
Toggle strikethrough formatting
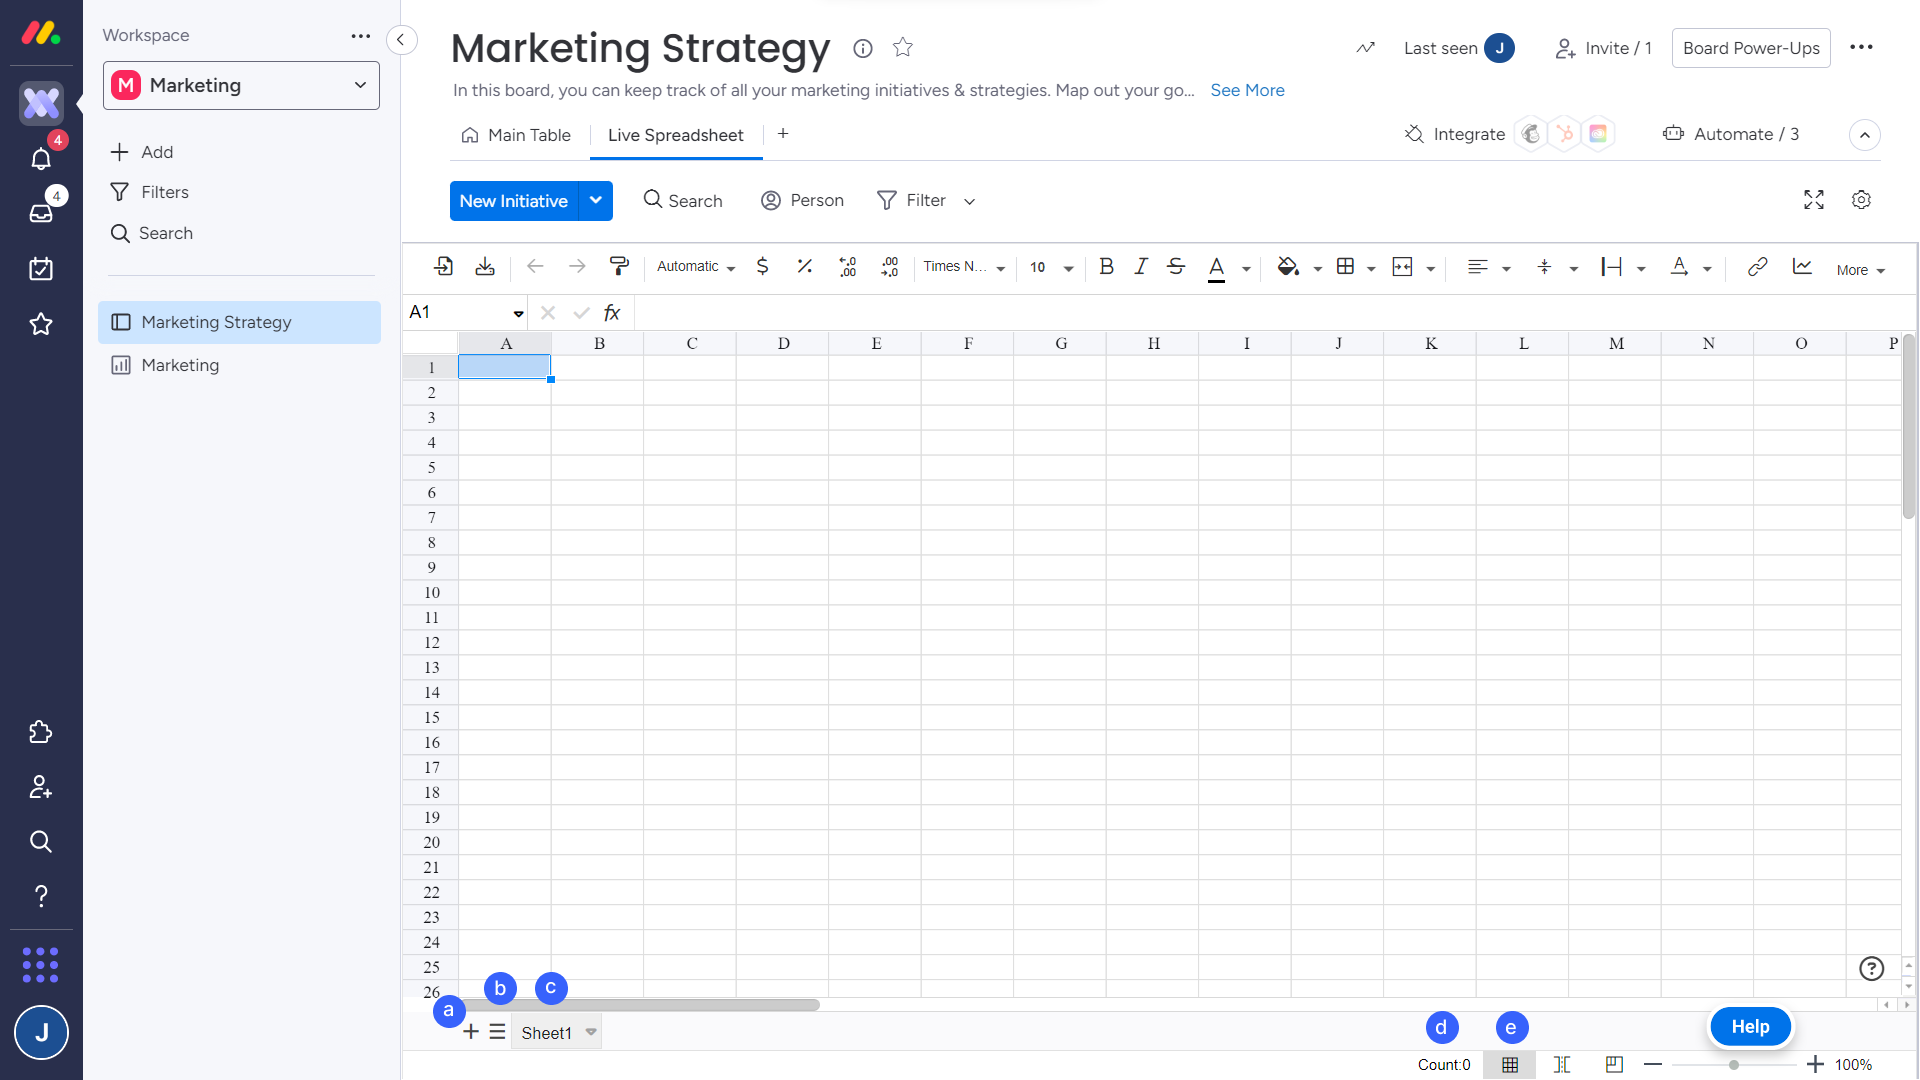pyautogui.click(x=1176, y=266)
